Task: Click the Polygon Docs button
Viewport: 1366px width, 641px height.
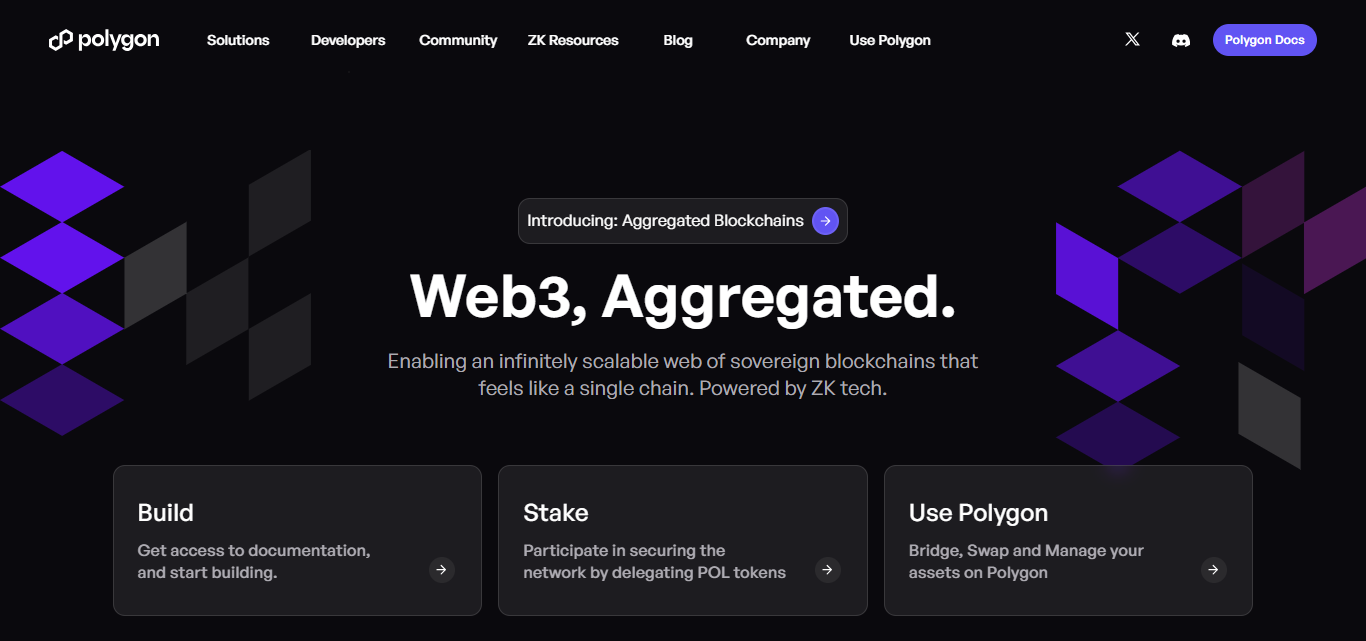Action: [1265, 40]
